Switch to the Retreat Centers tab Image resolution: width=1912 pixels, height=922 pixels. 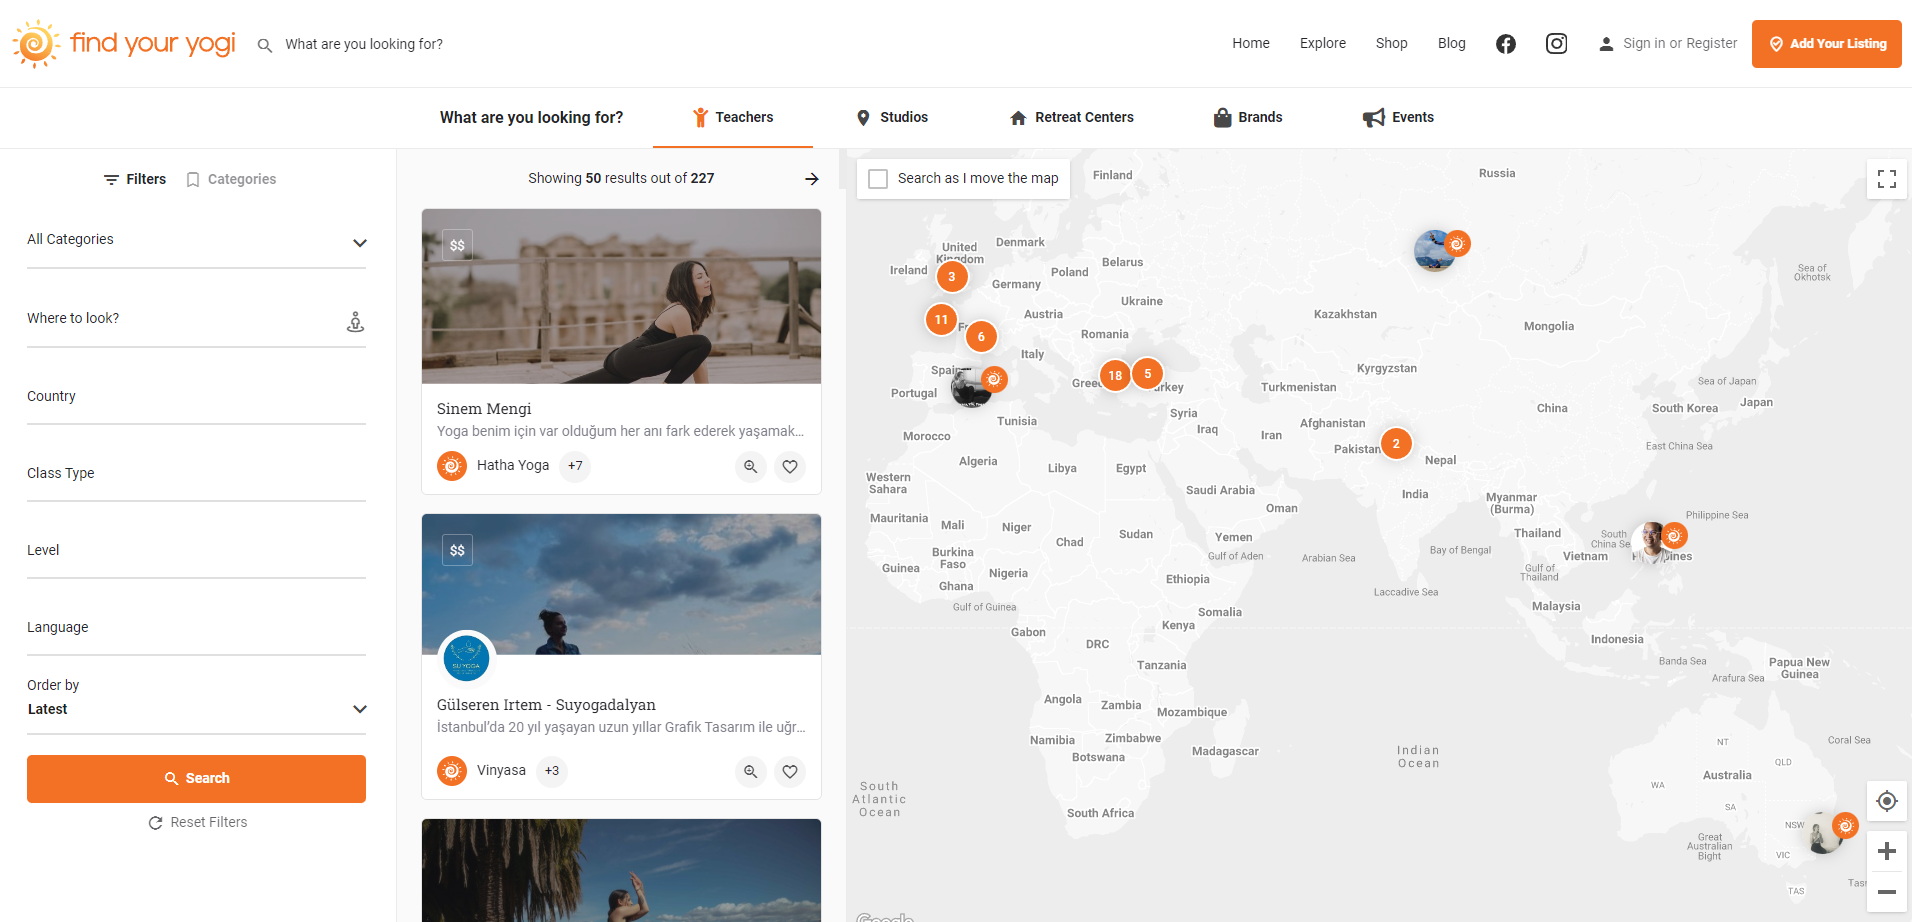click(1071, 118)
